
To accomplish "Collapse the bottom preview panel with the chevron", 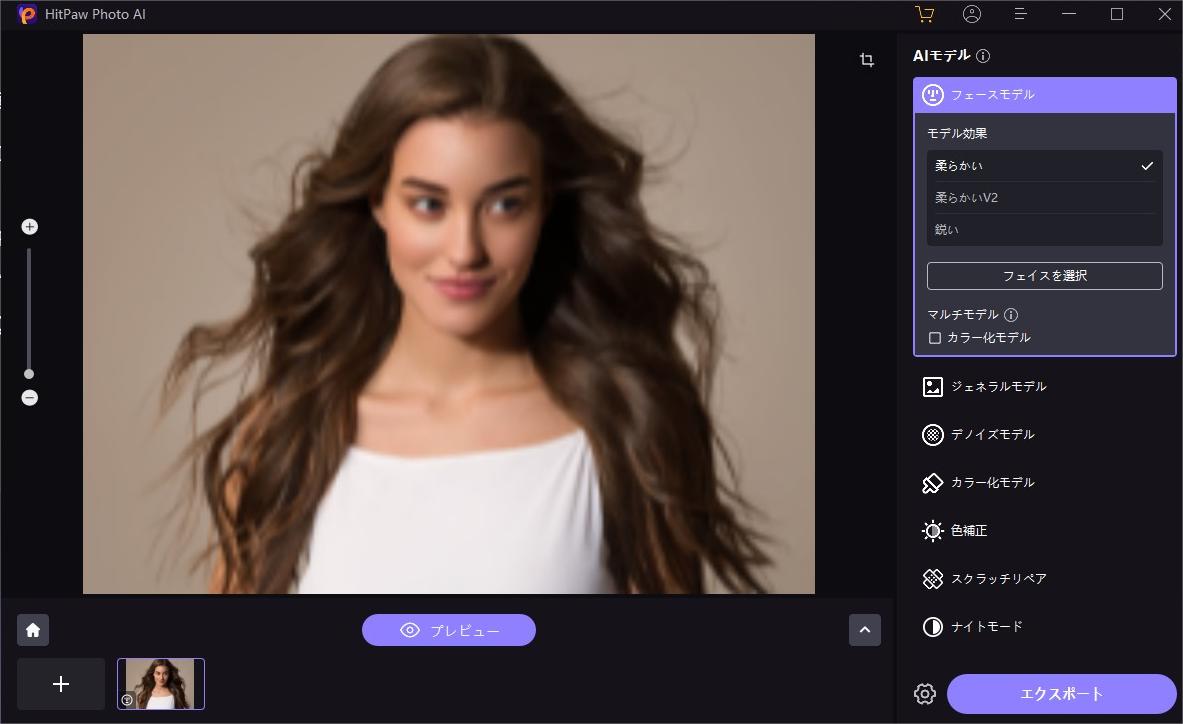I will [x=865, y=630].
